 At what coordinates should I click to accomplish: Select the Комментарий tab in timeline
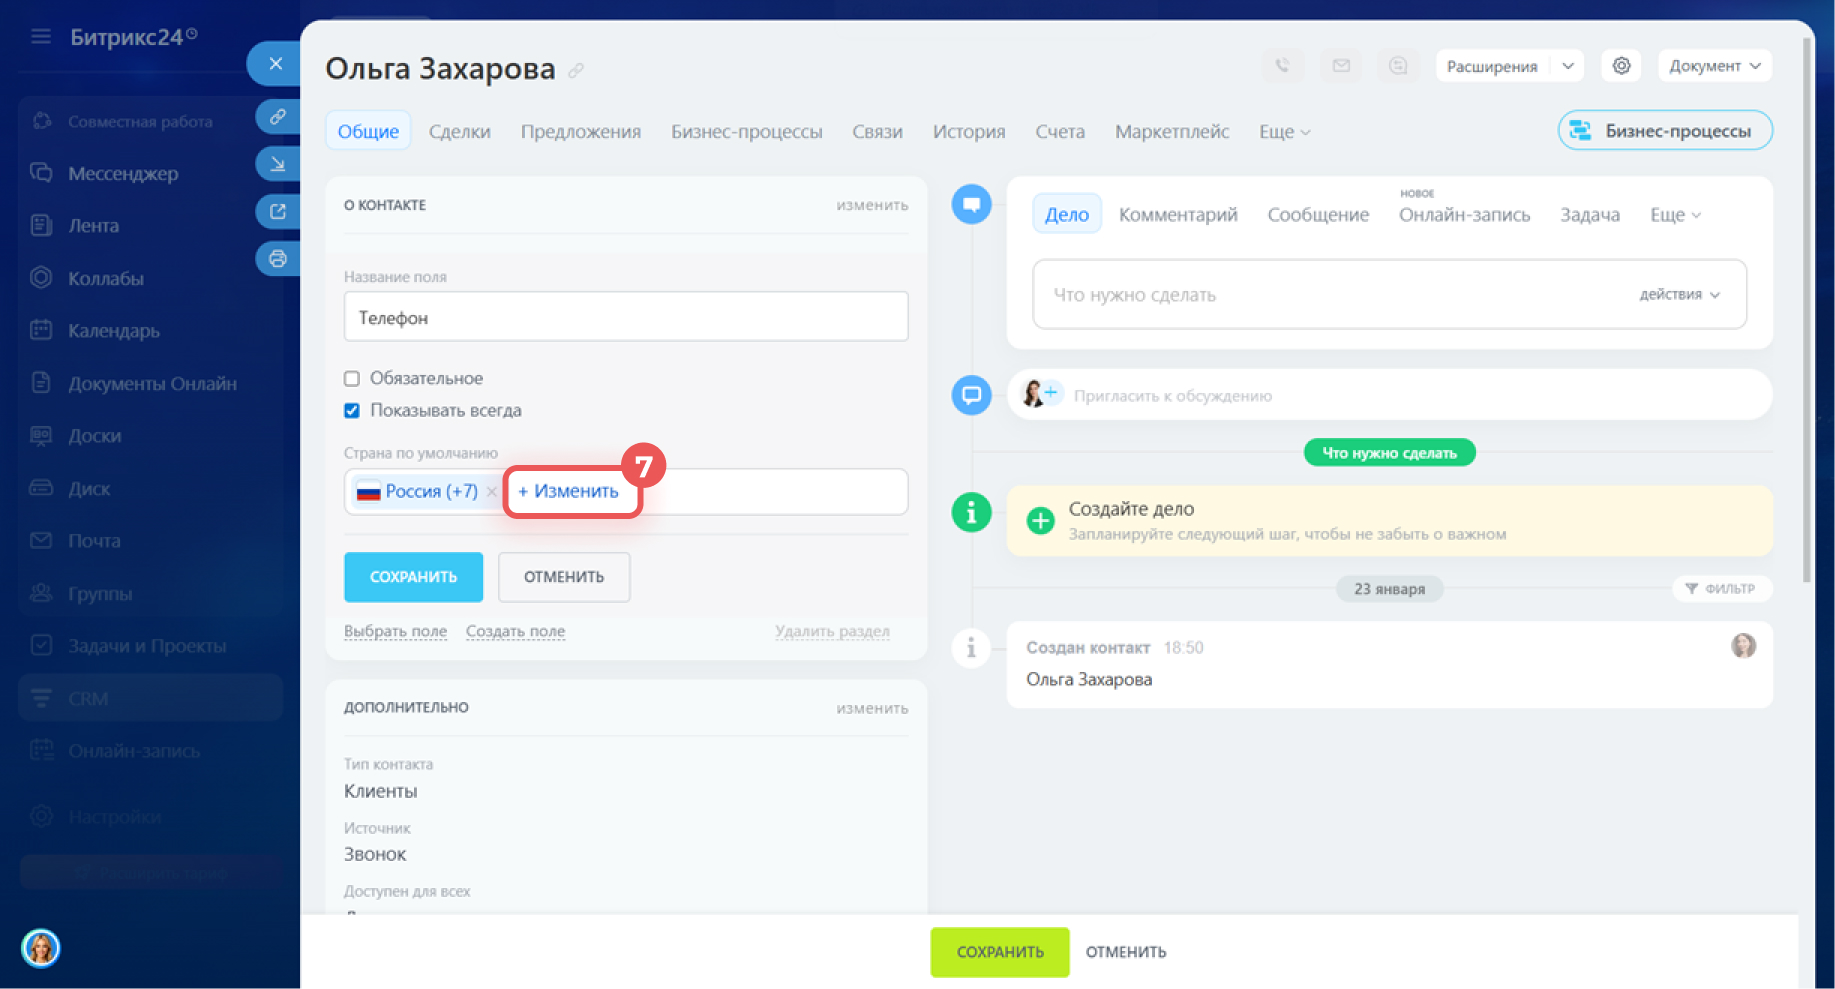click(1177, 215)
